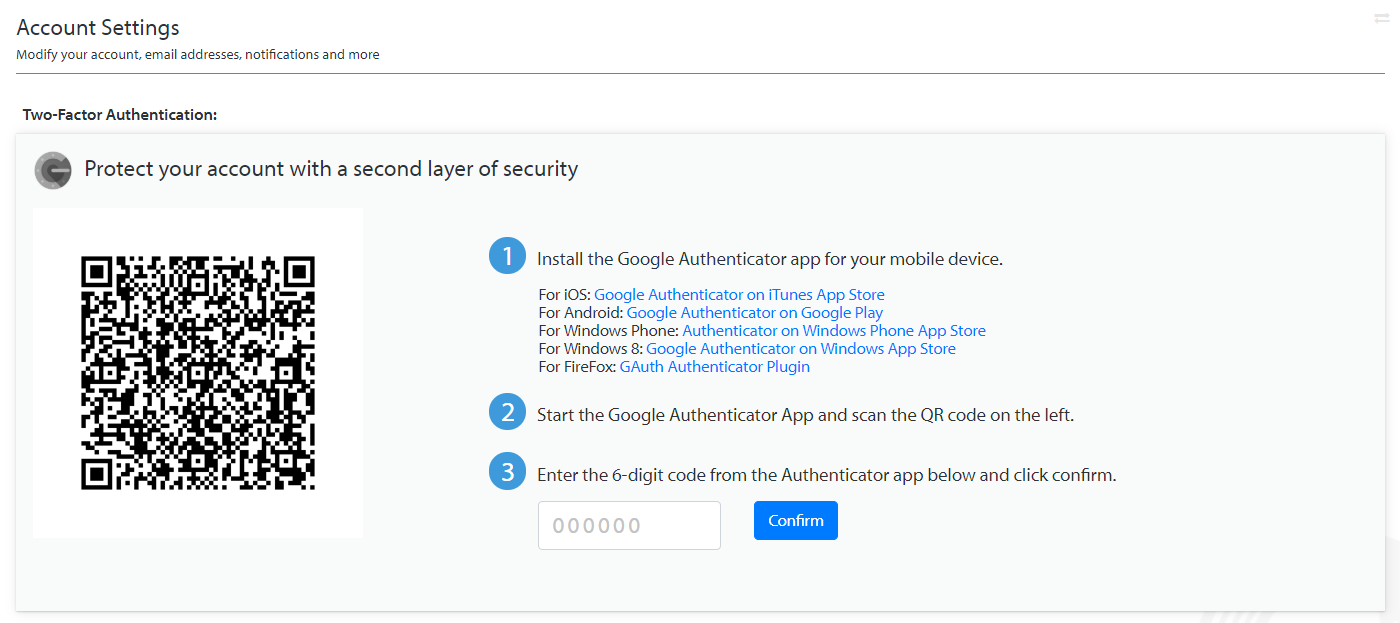Open Google Authenticator on Windows App Store link

coord(801,349)
